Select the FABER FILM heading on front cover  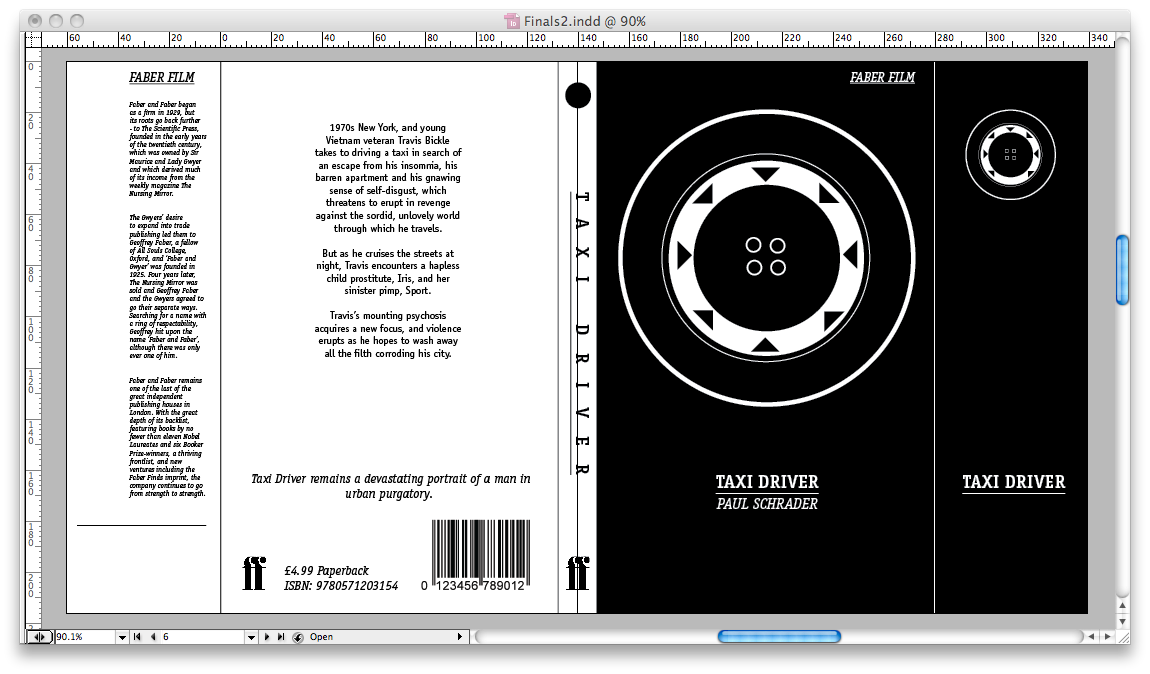point(882,78)
